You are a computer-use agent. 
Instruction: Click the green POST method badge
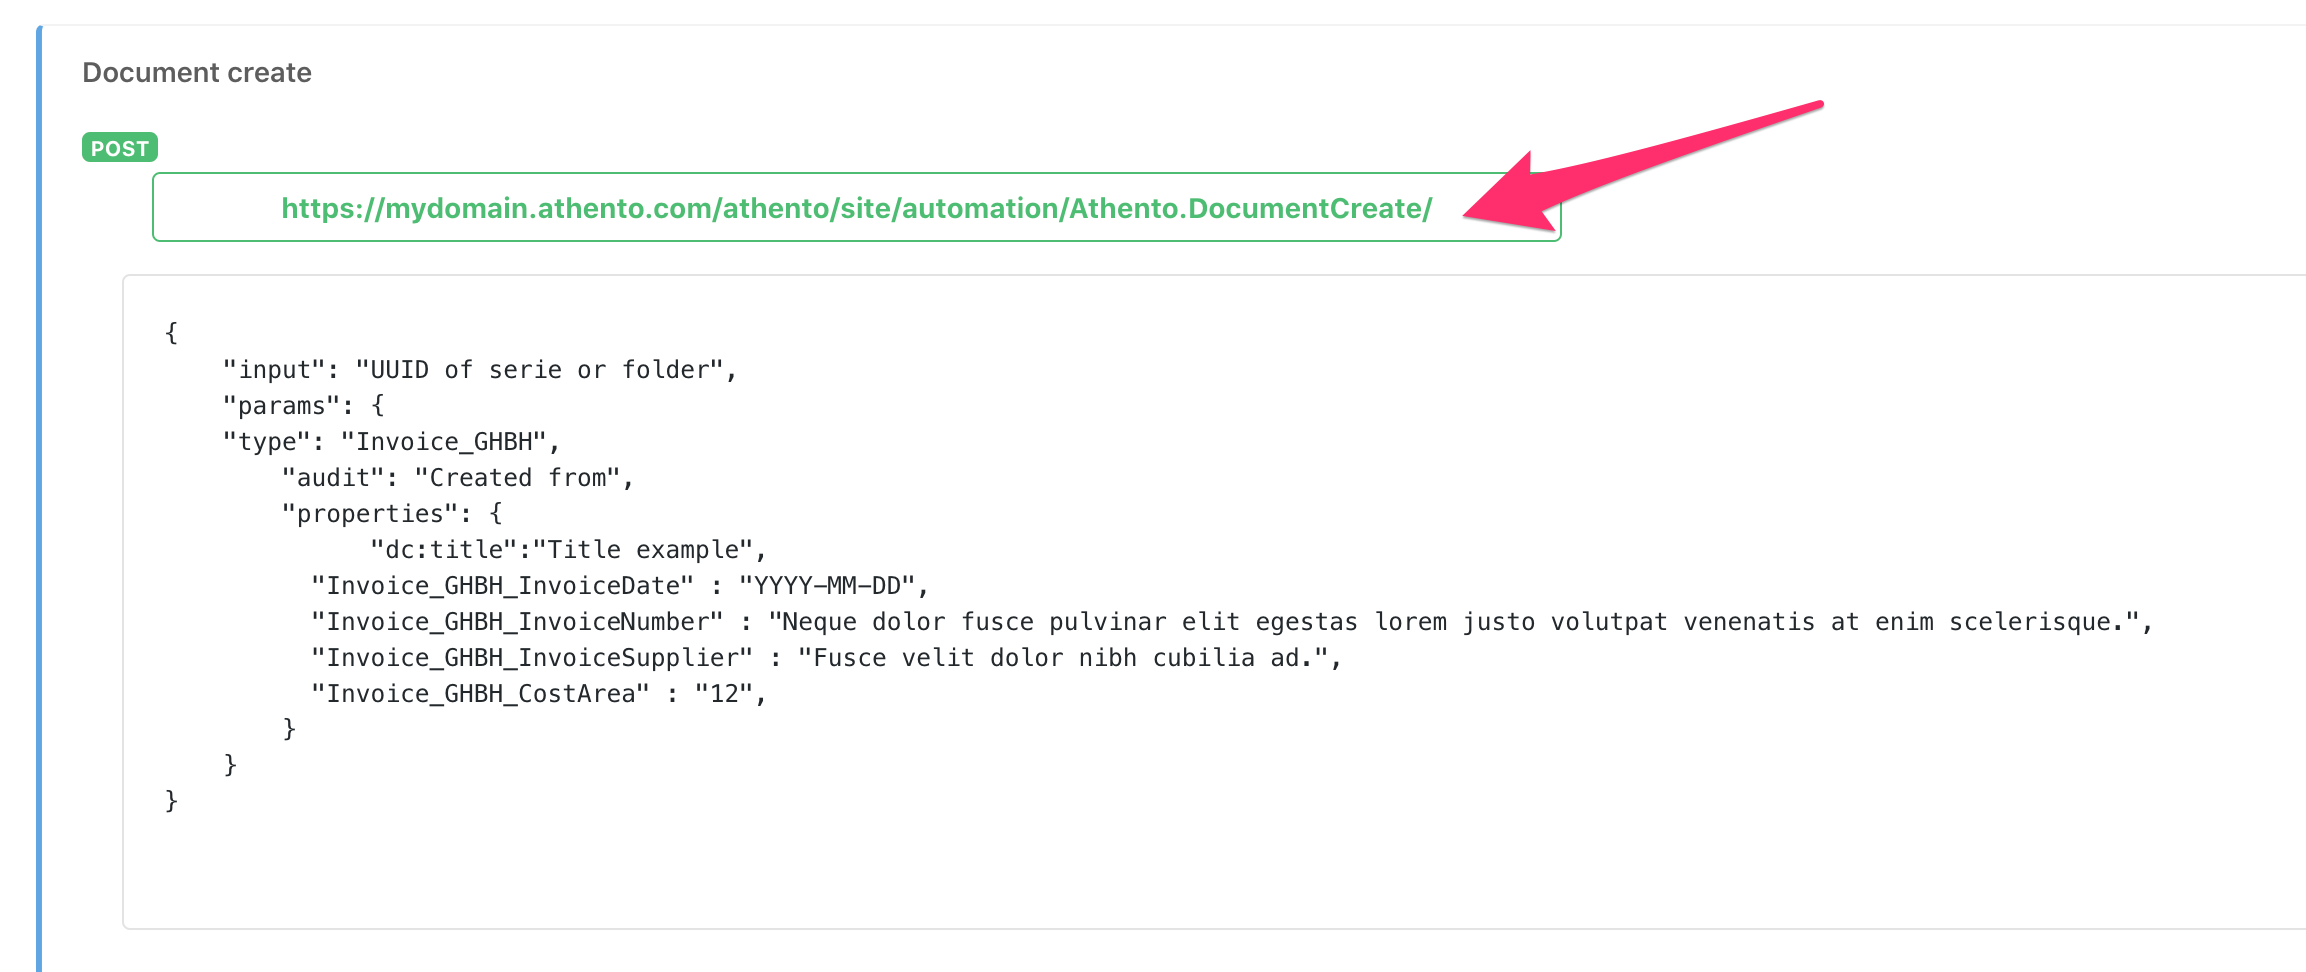[118, 147]
